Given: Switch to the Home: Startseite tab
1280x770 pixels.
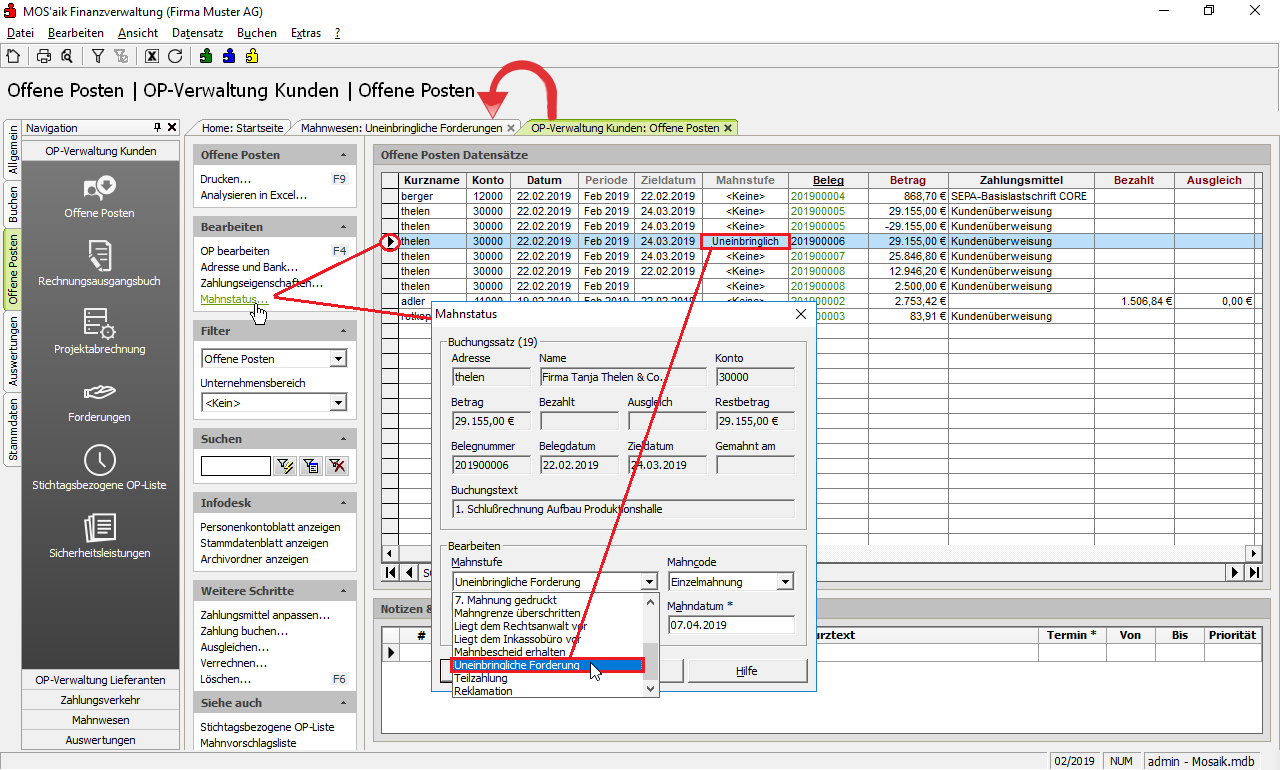Looking at the screenshot, I should coord(243,128).
